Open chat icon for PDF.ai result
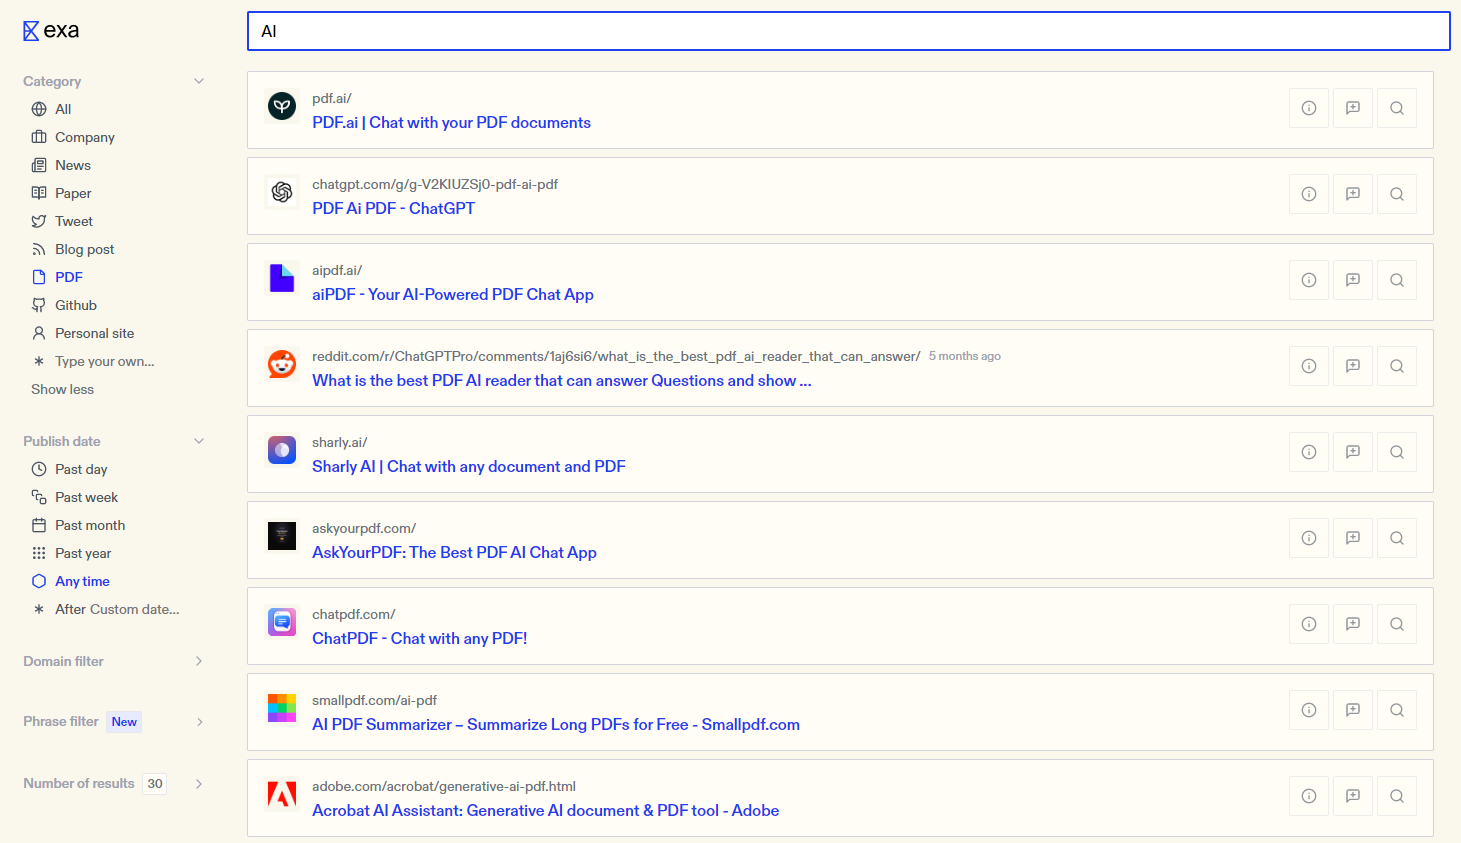 (x=1353, y=108)
